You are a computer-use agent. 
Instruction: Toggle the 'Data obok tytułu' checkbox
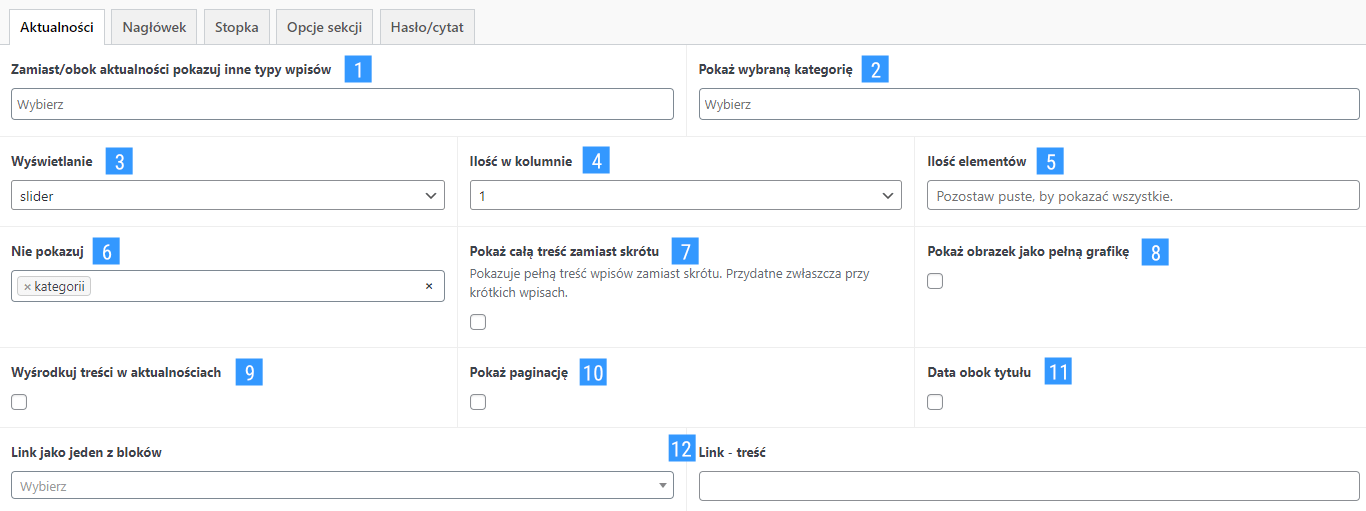coord(935,402)
